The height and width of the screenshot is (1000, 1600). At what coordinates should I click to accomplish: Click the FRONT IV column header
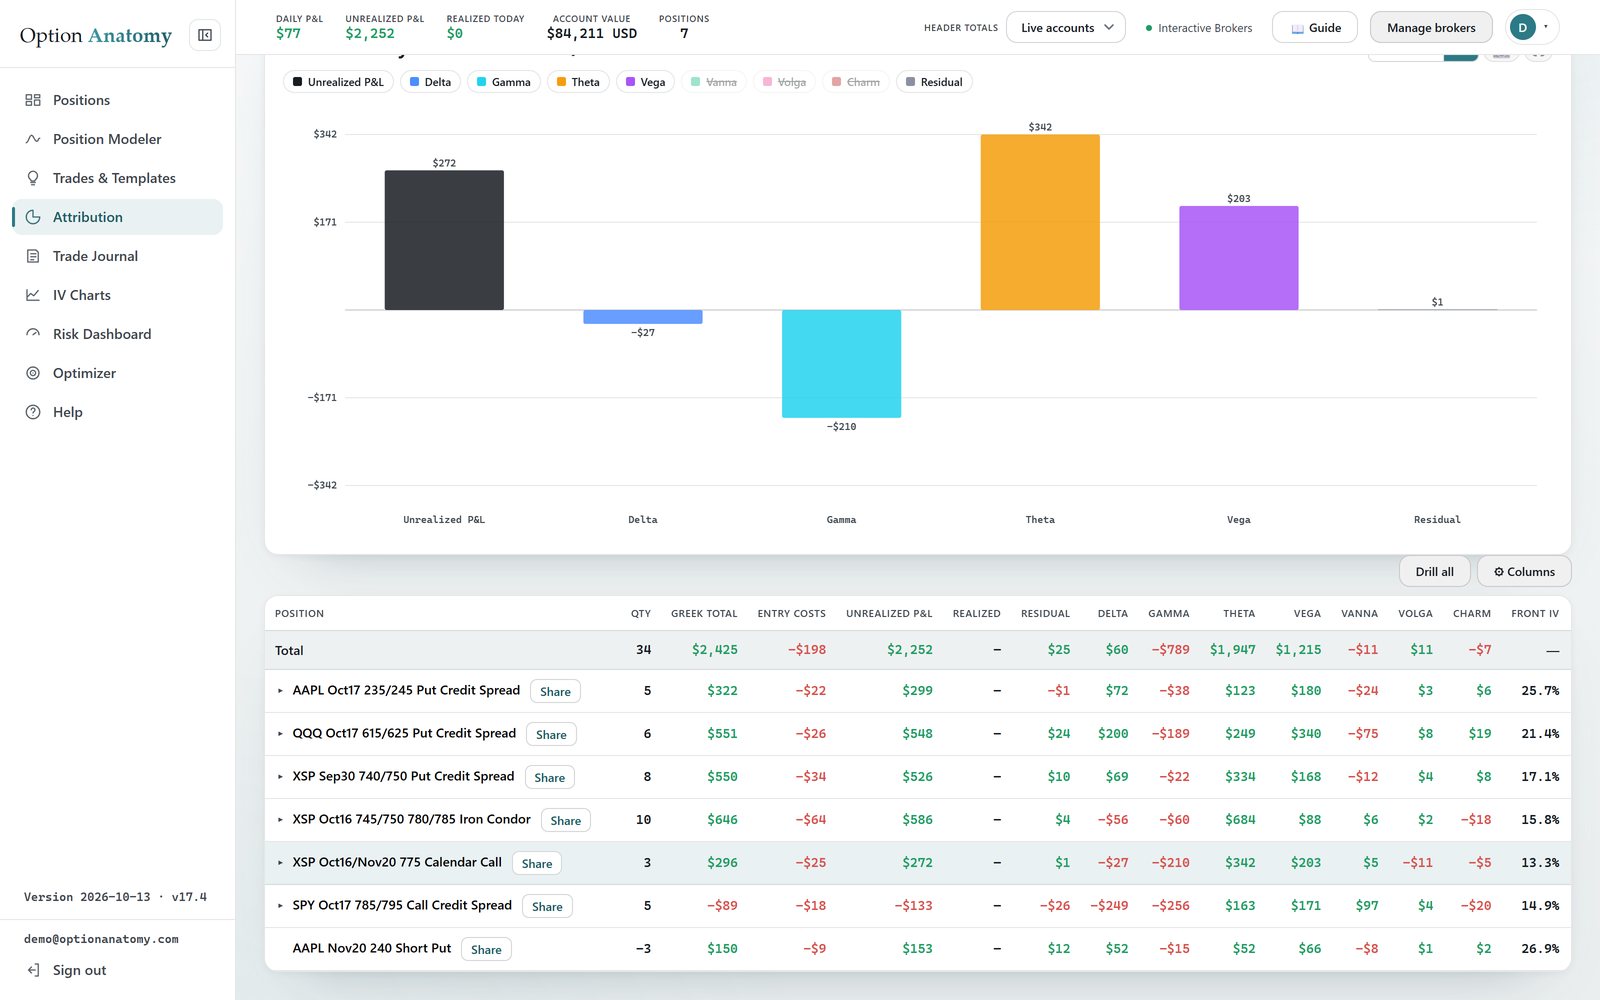pos(1535,614)
